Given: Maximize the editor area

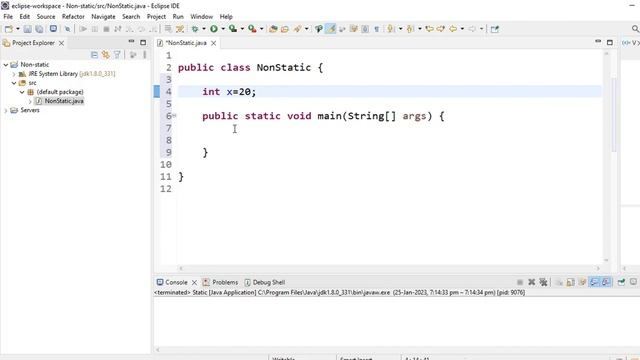Looking at the screenshot, I should tap(610, 42).
